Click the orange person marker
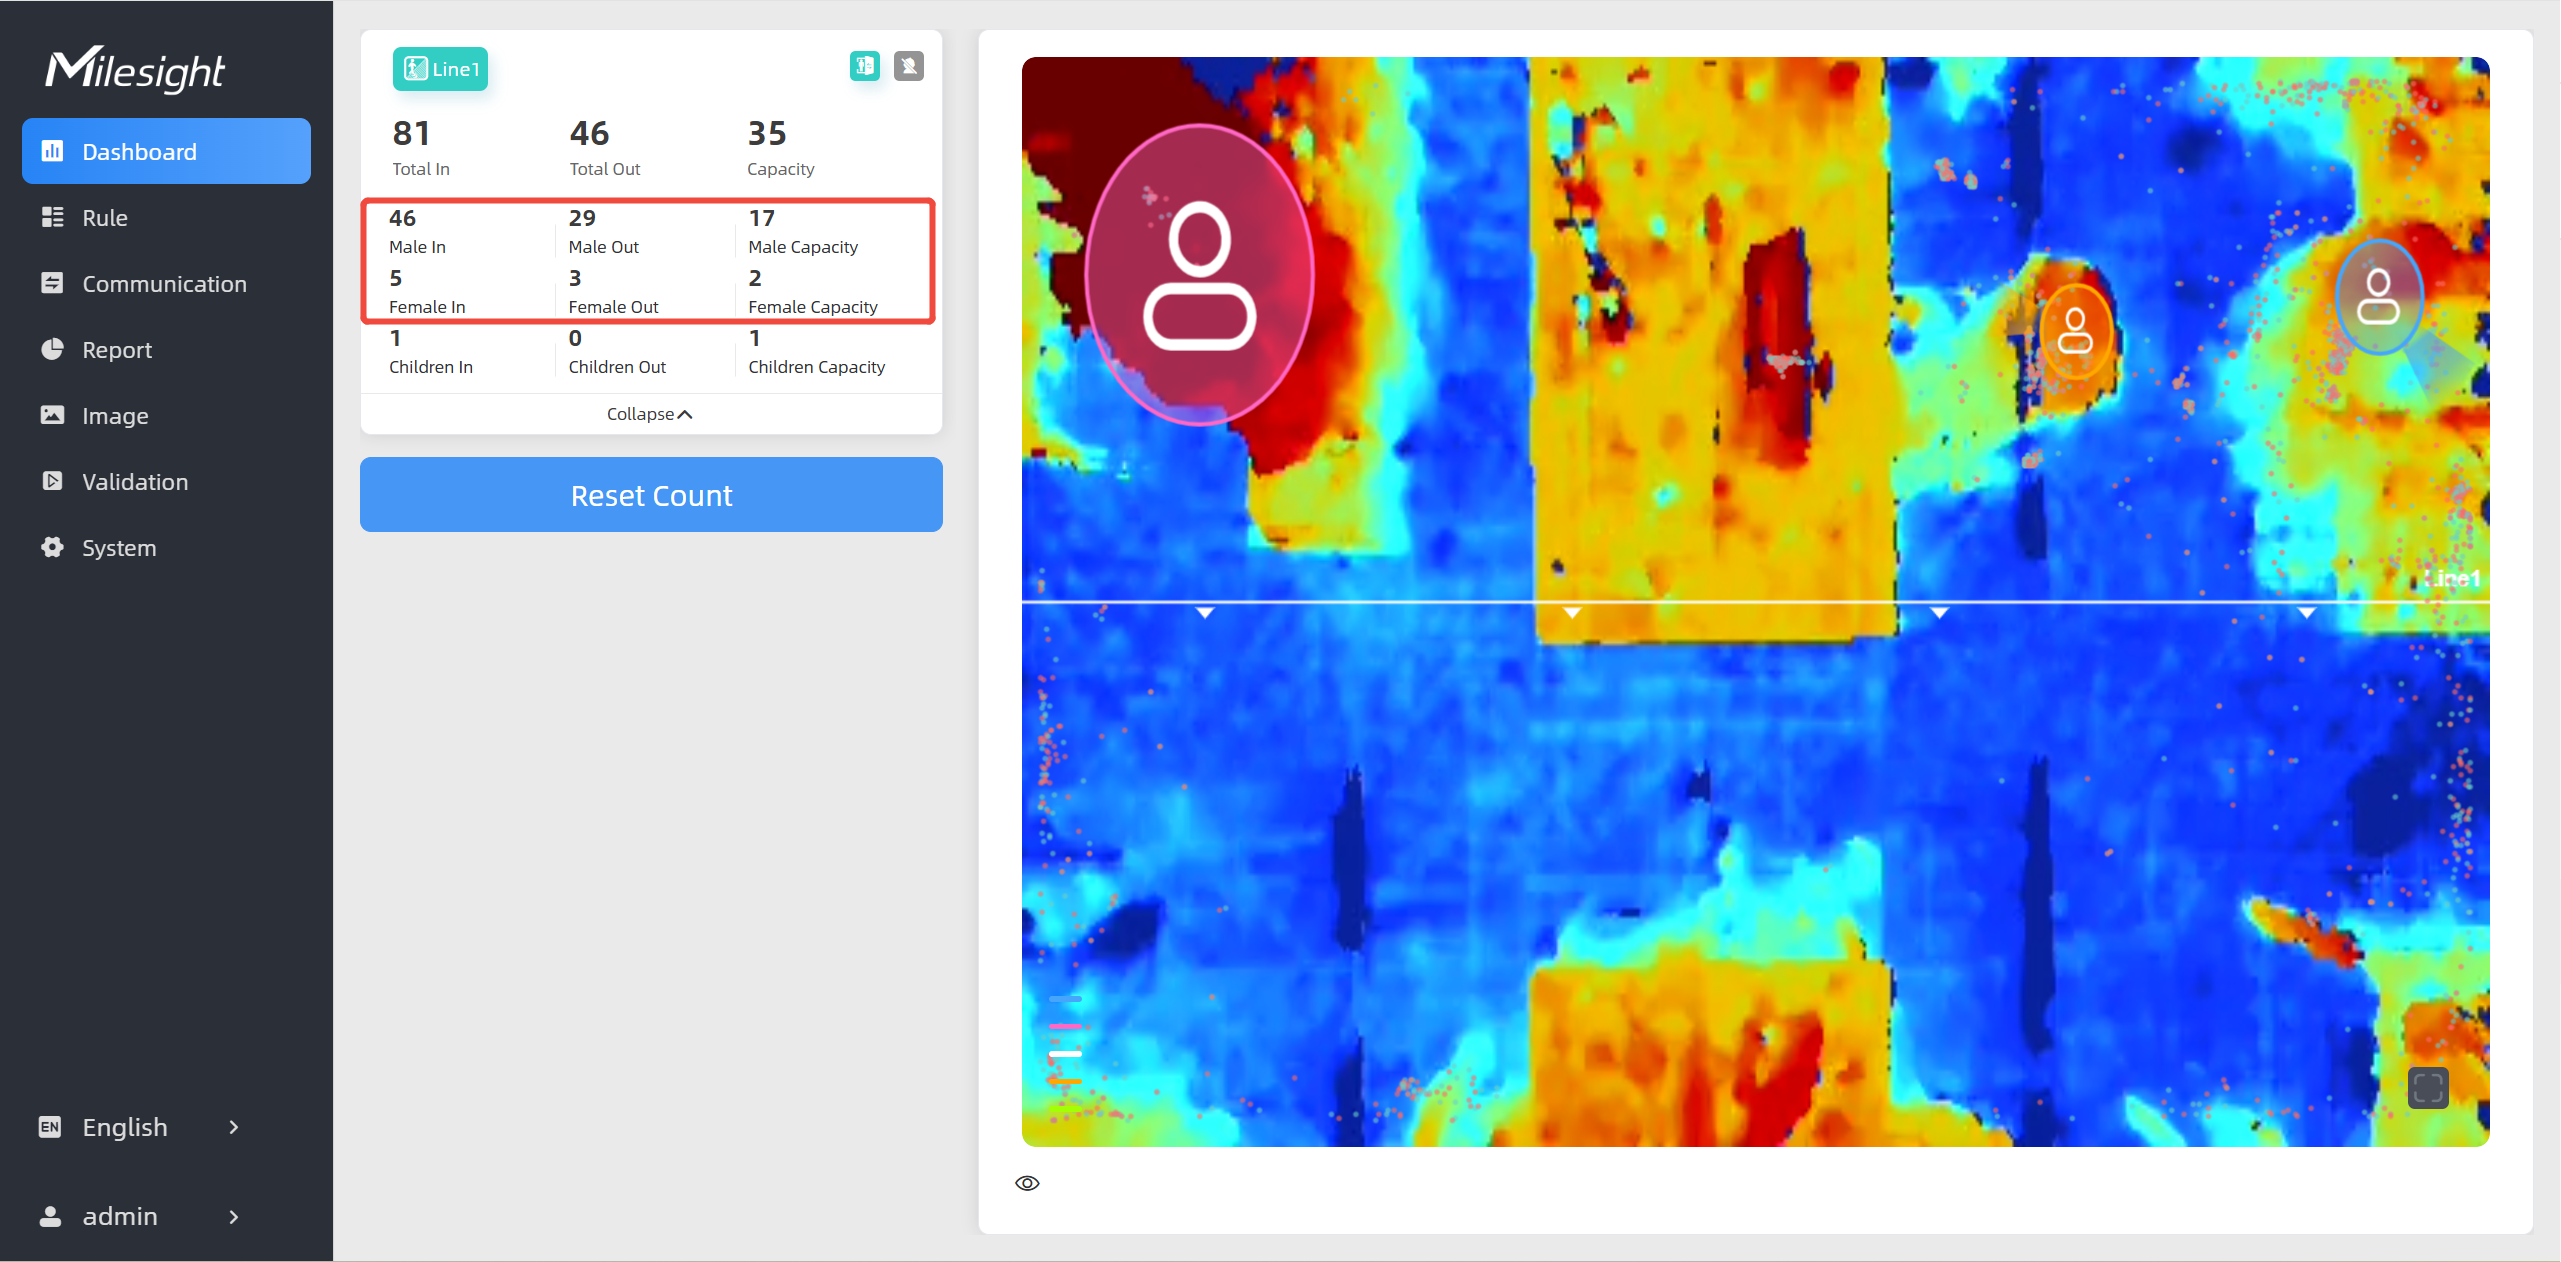The height and width of the screenshot is (1262, 2561). 2075,332
